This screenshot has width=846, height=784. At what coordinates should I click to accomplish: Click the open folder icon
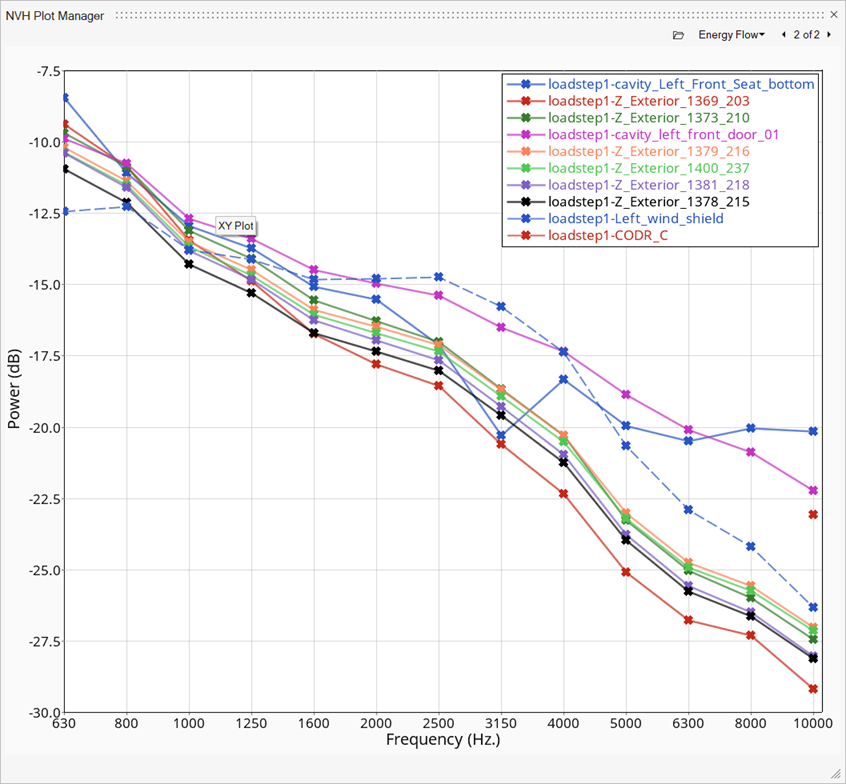[678, 35]
